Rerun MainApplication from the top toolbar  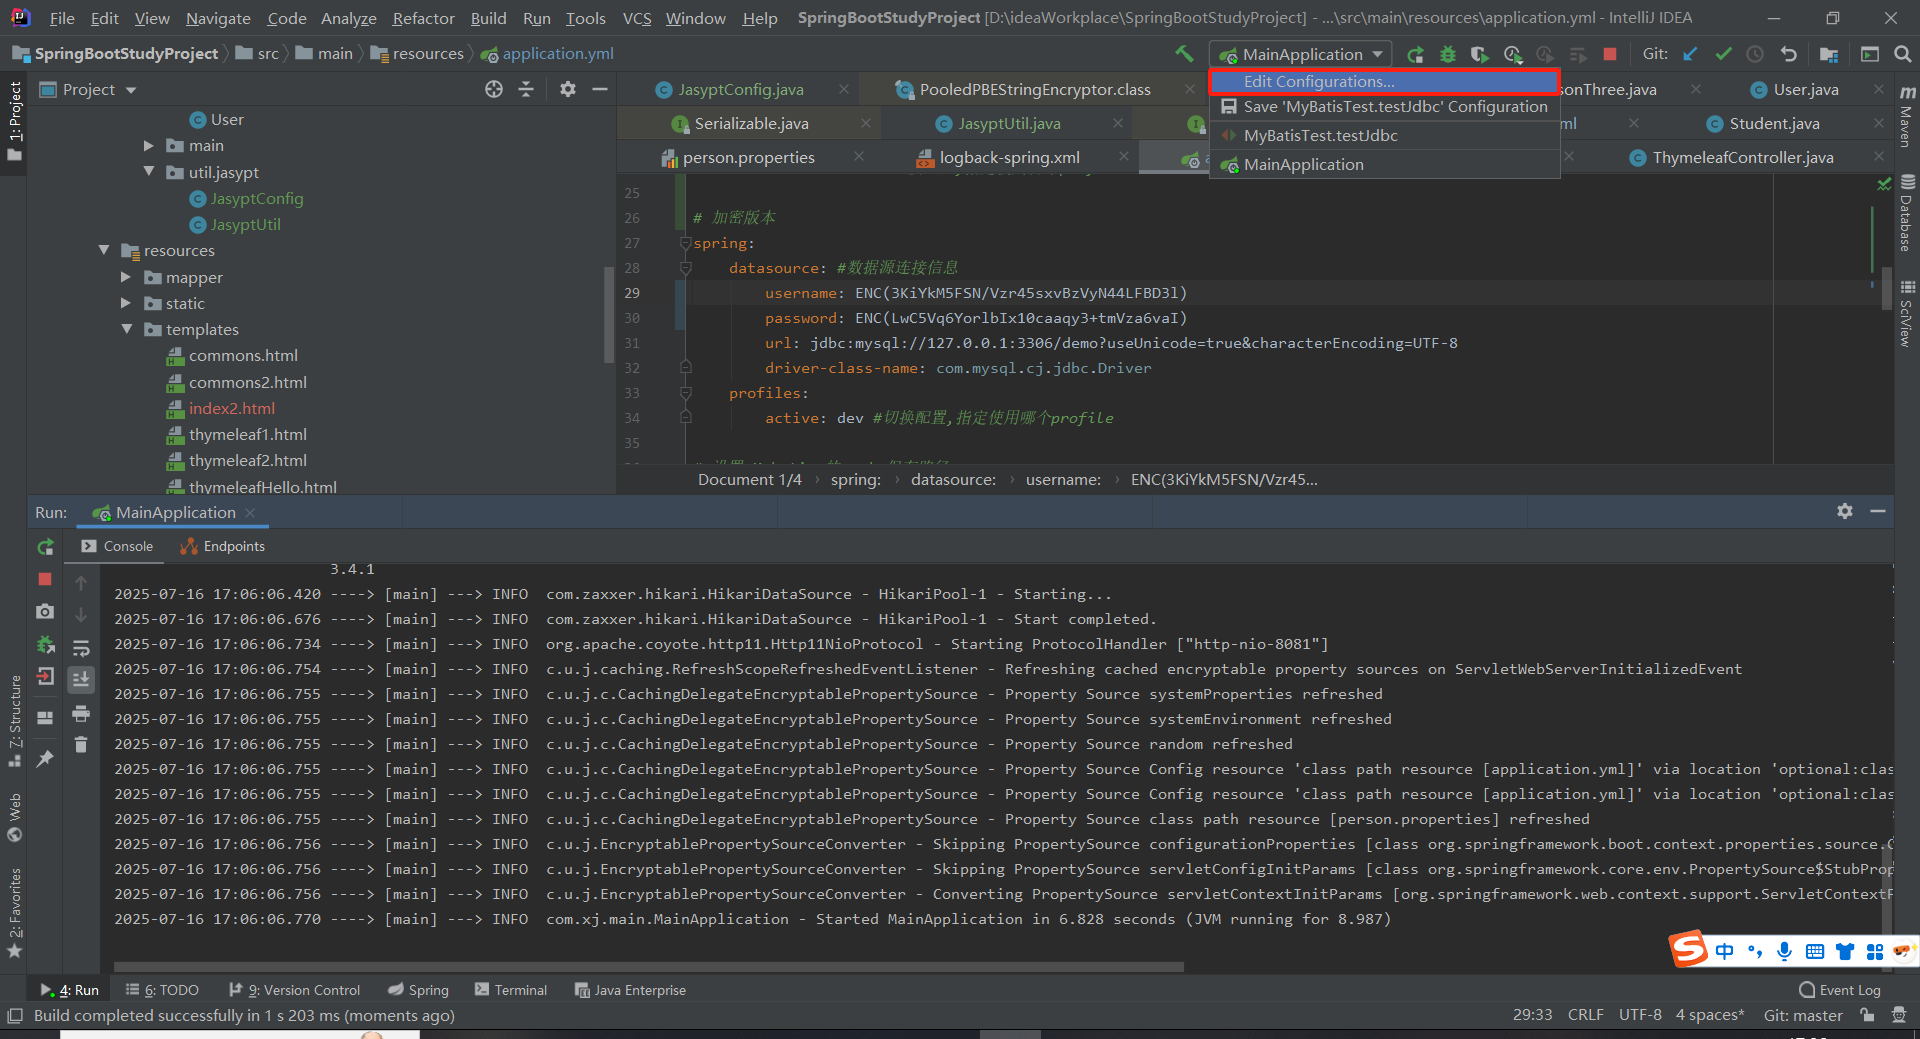coord(1415,54)
